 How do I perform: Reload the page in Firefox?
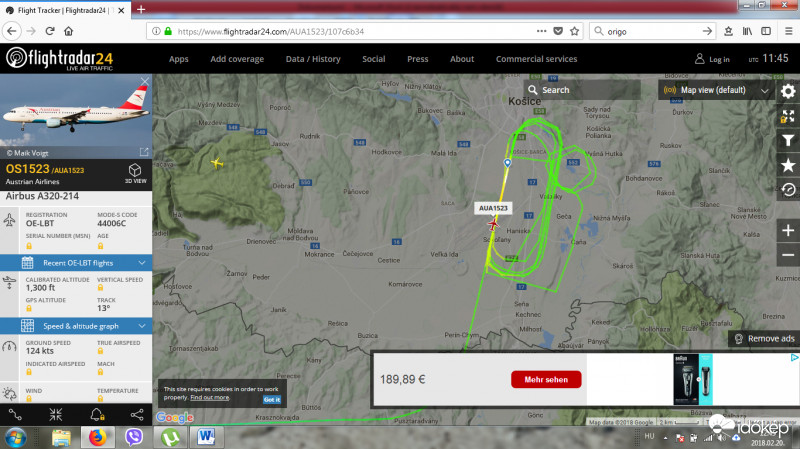[x=49, y=31]
